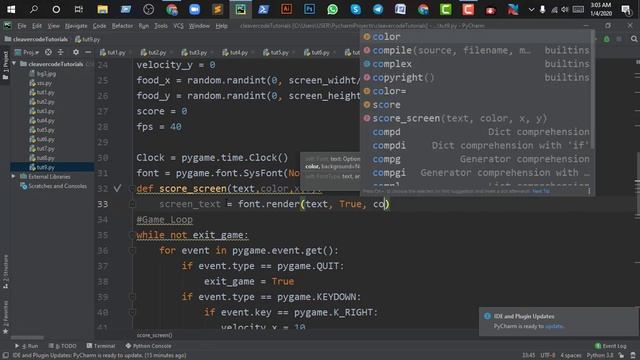640x360 pixels.
Task: Open the Event Log
Action: tap(611, 346)
